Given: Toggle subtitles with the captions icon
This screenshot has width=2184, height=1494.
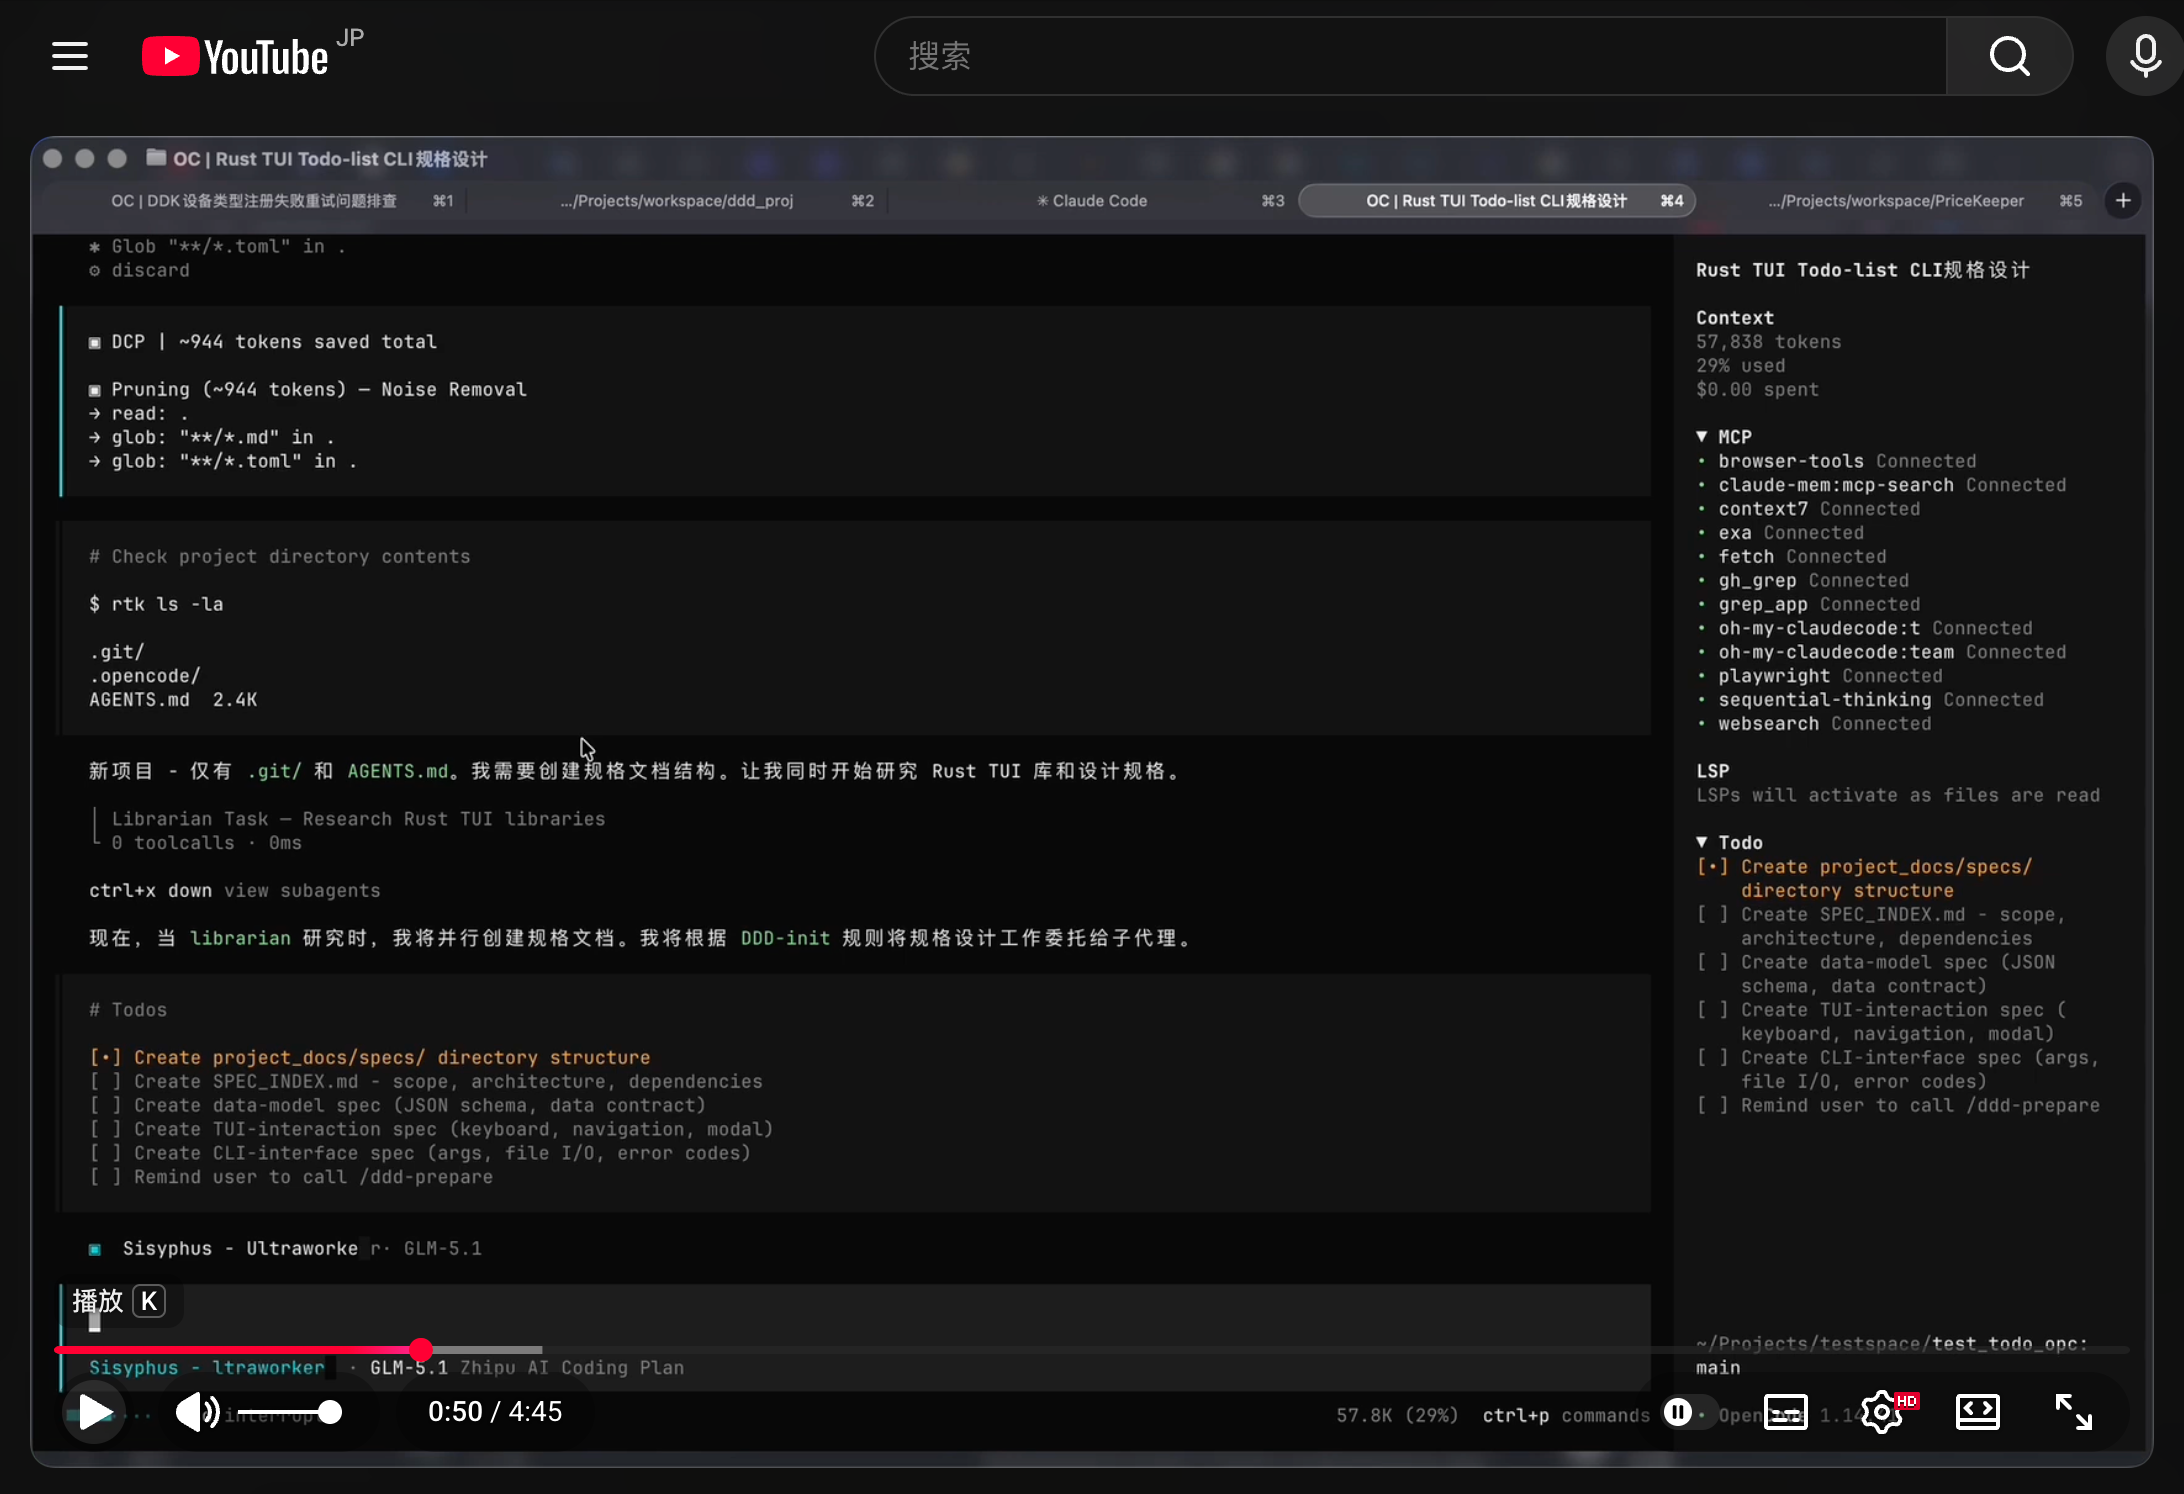Looking at the screenshot, I should (x=1785, y=1412).
